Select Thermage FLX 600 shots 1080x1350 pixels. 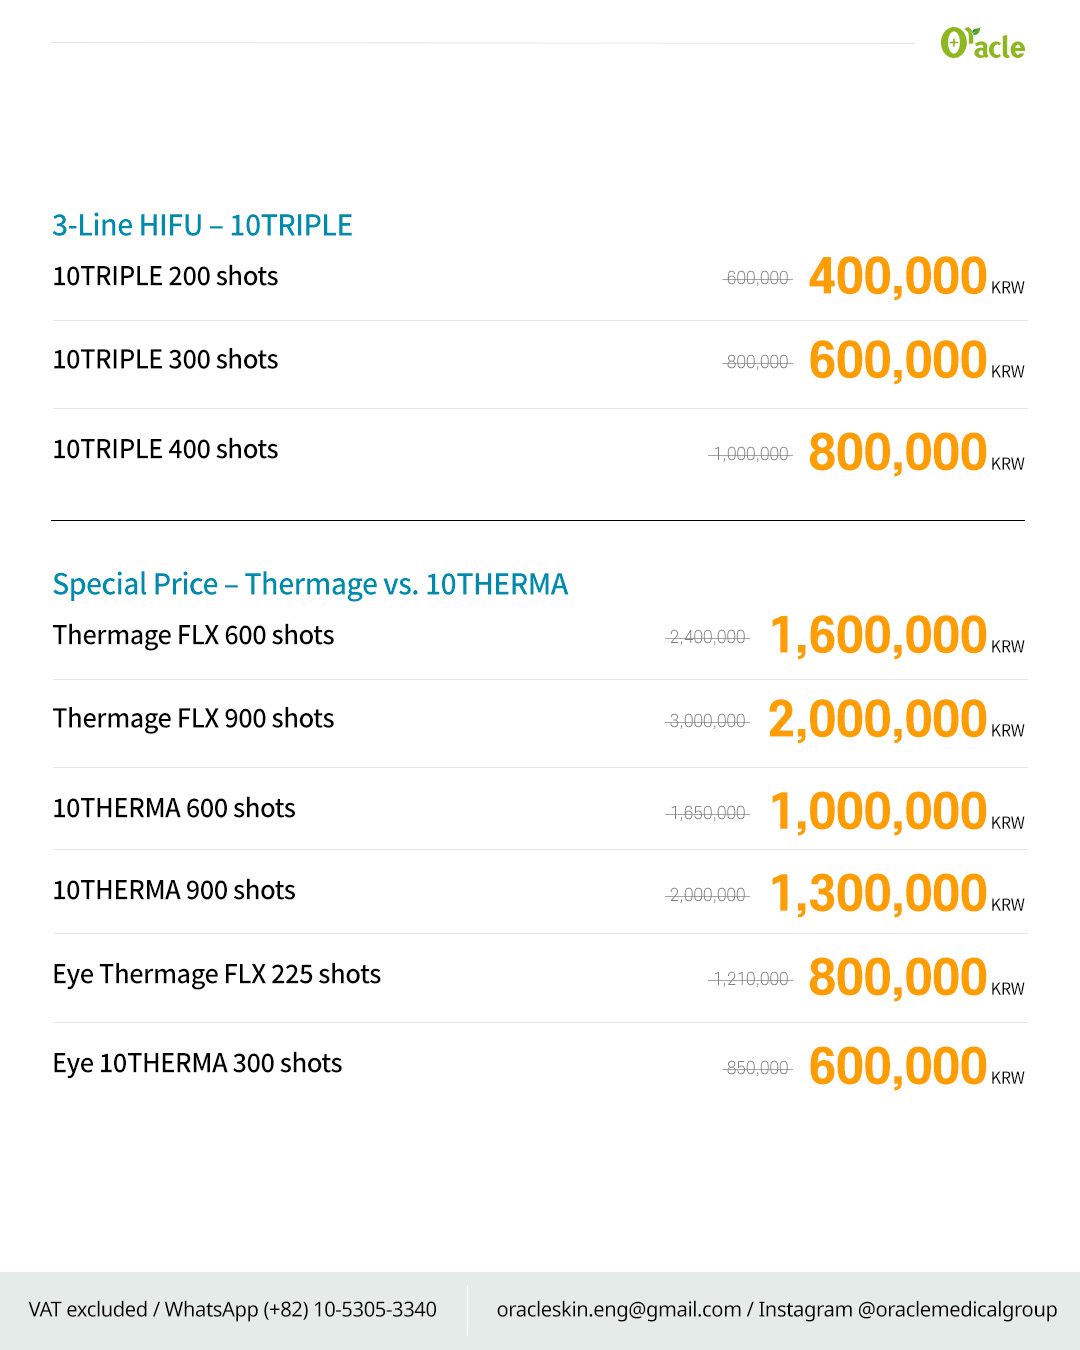point(193,635)
